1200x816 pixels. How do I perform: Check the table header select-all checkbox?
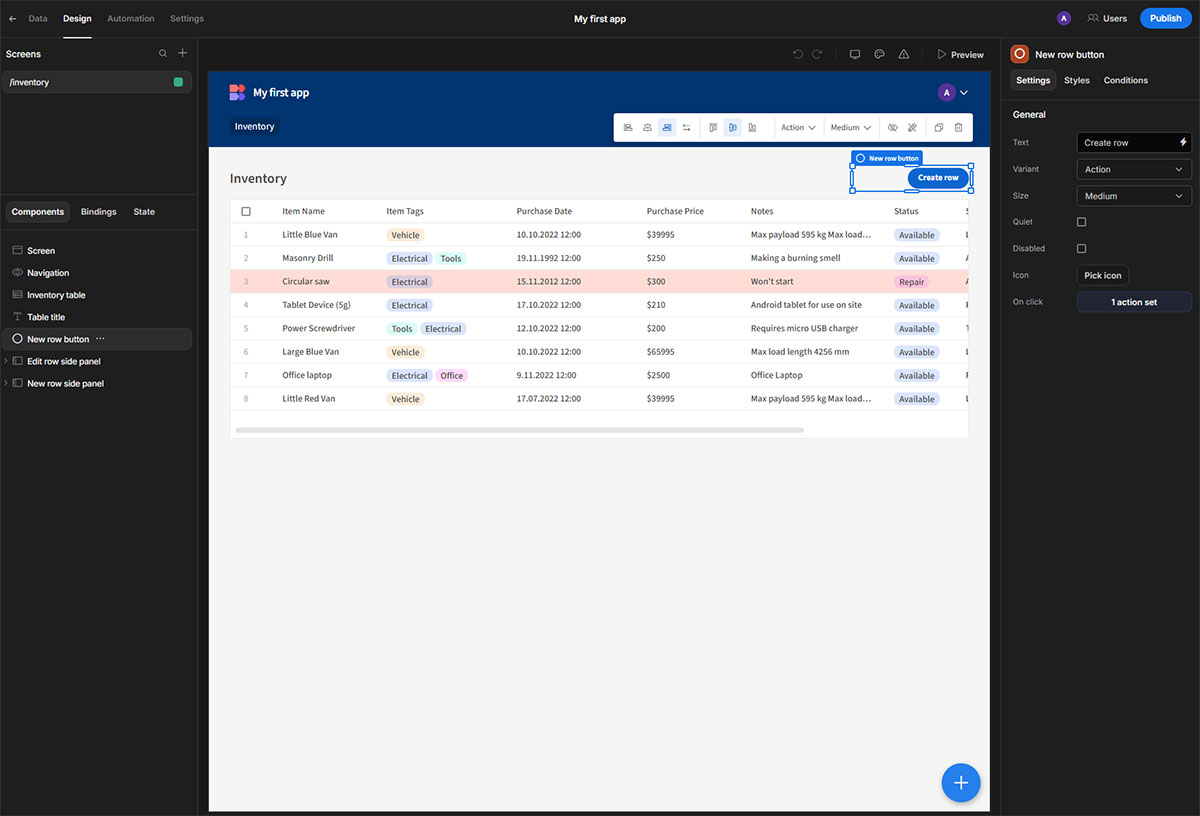[246, 212]
